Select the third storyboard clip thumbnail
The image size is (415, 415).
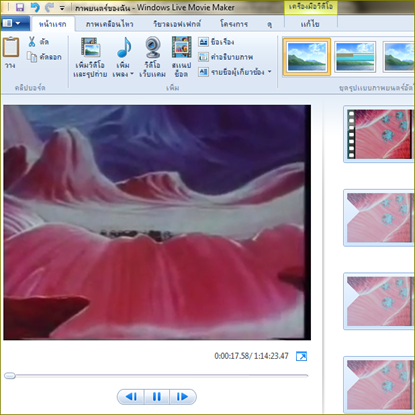coord(379,301)
